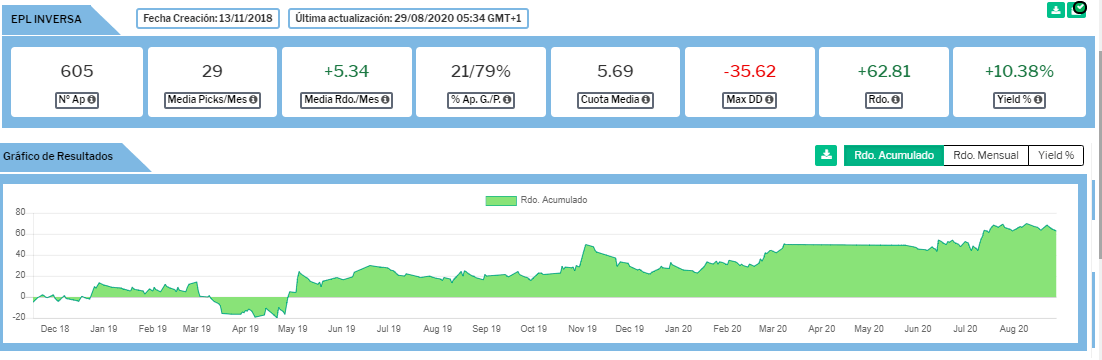Download the results chart with green button
Screen dimensions: 1102x360
[x=827, y=155]
